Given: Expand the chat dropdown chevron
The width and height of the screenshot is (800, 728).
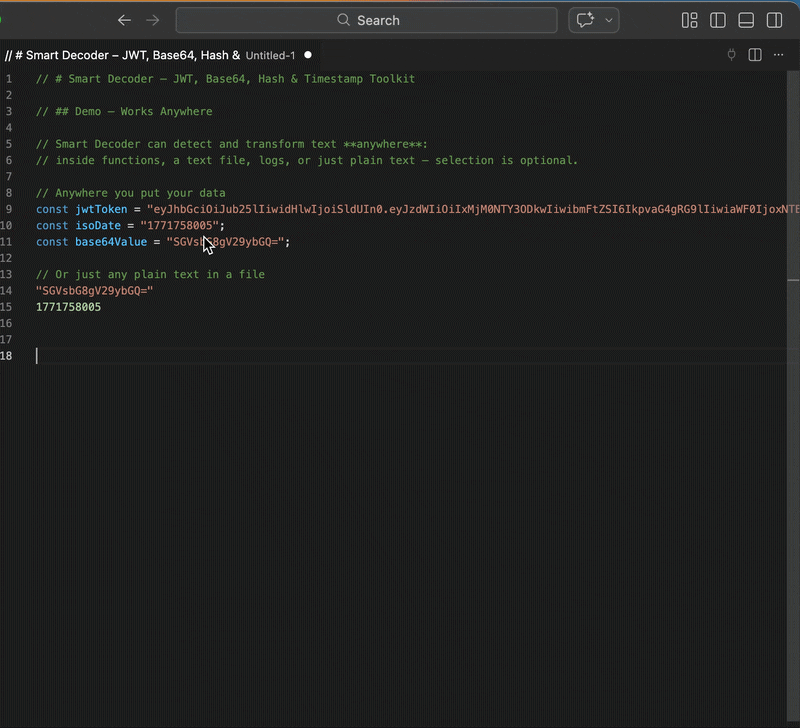Looking at the screenshot, I should click(609, 20).
